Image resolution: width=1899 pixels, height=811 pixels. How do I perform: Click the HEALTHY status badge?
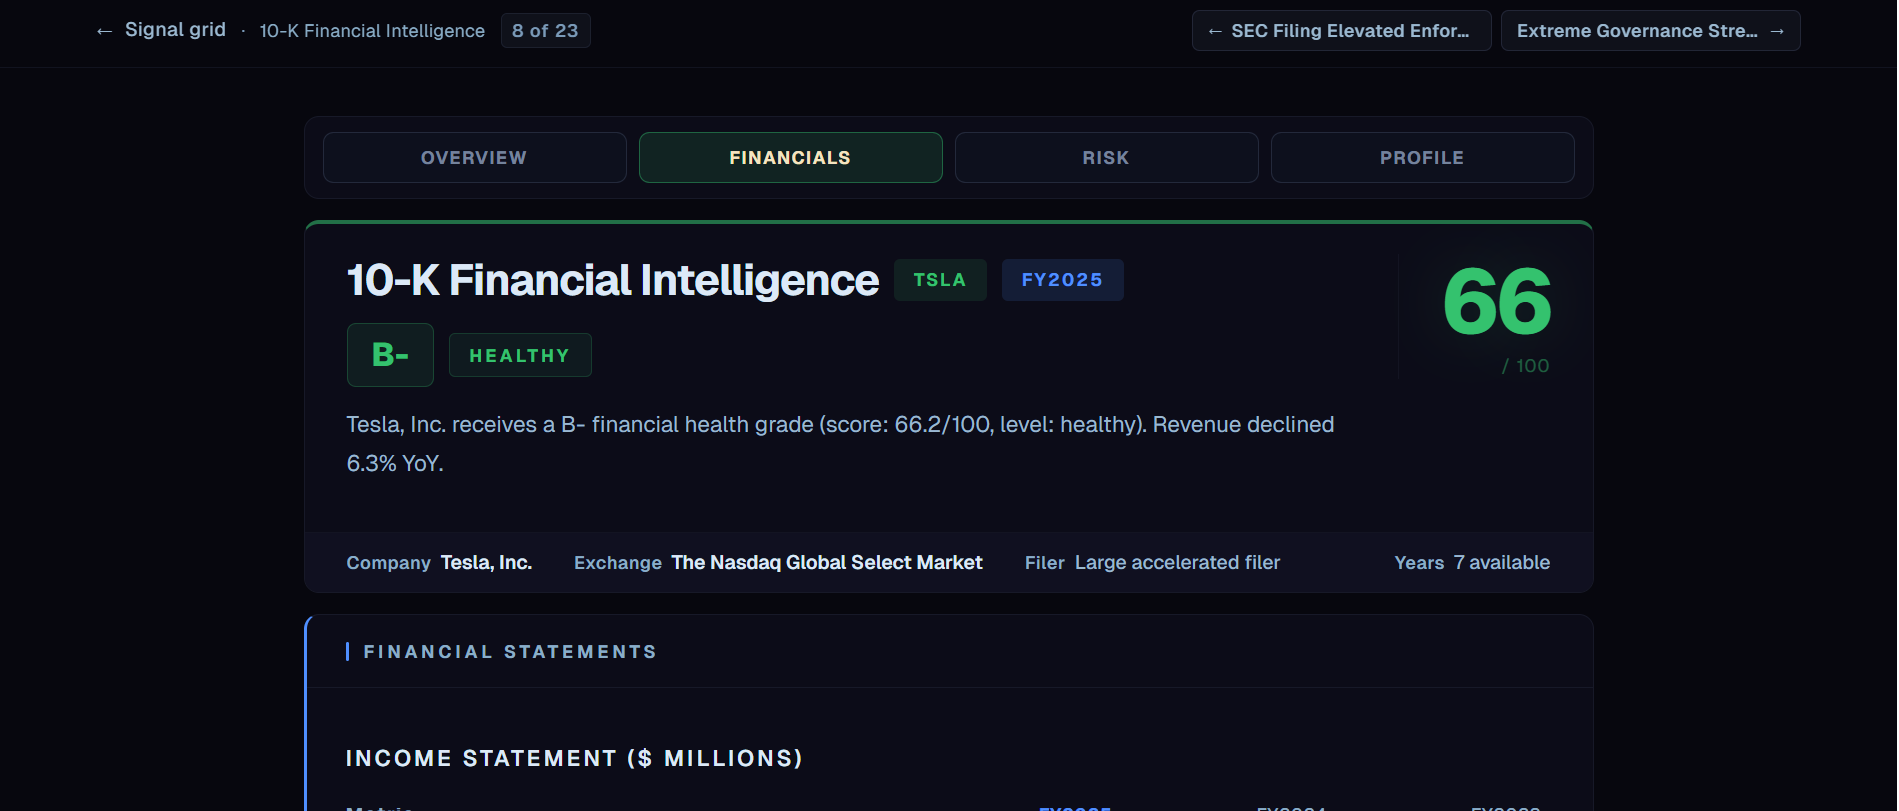520,355
